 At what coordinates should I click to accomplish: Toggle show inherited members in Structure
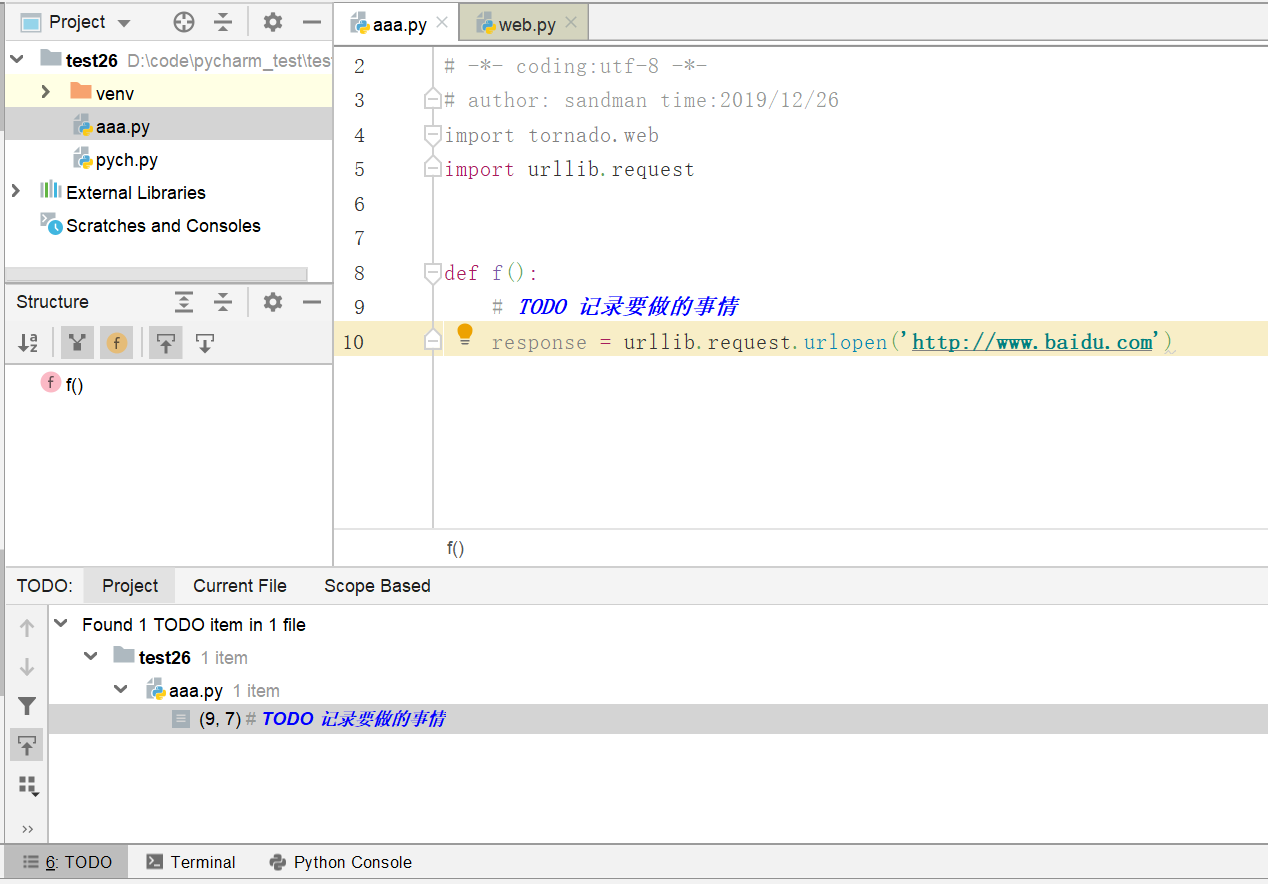[x=77, y=343]
